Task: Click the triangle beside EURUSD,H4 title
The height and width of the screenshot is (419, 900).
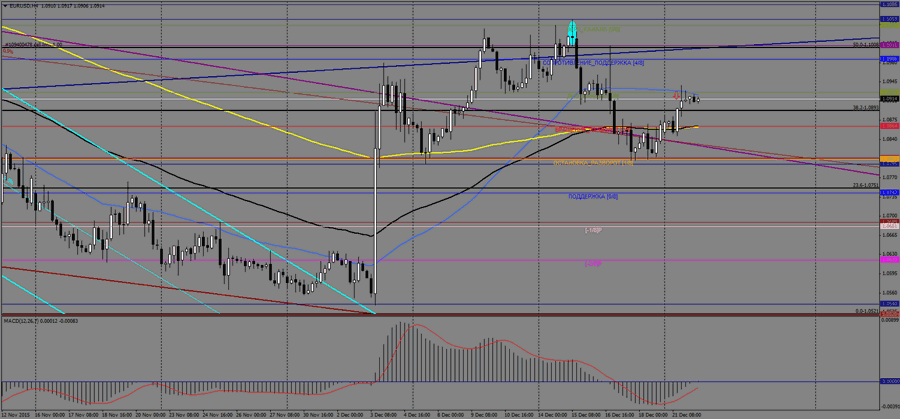Action: point(5,5)
